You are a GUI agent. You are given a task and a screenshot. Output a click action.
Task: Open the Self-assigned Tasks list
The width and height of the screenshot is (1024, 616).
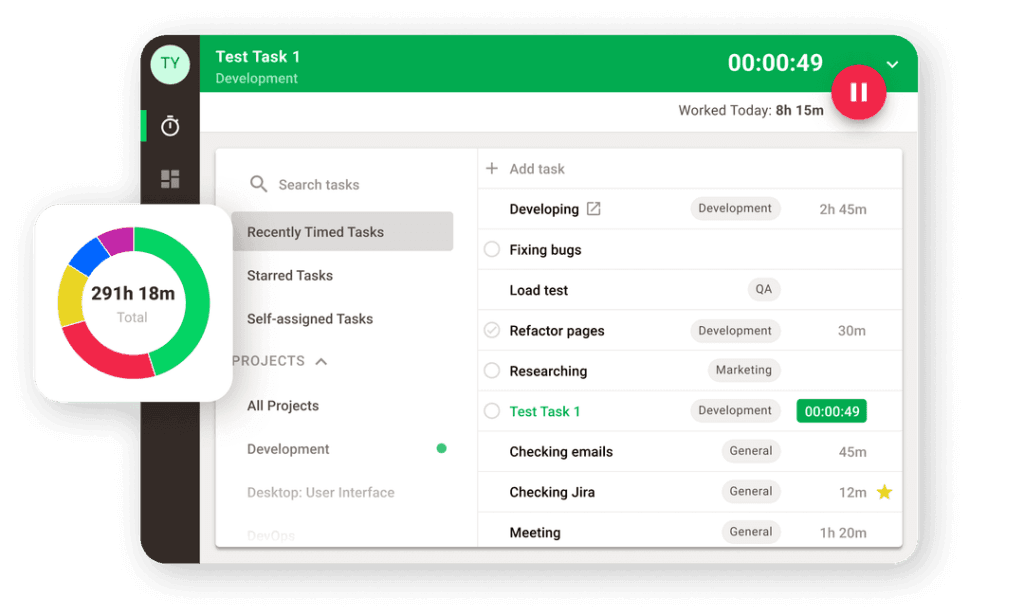point(310,319)
